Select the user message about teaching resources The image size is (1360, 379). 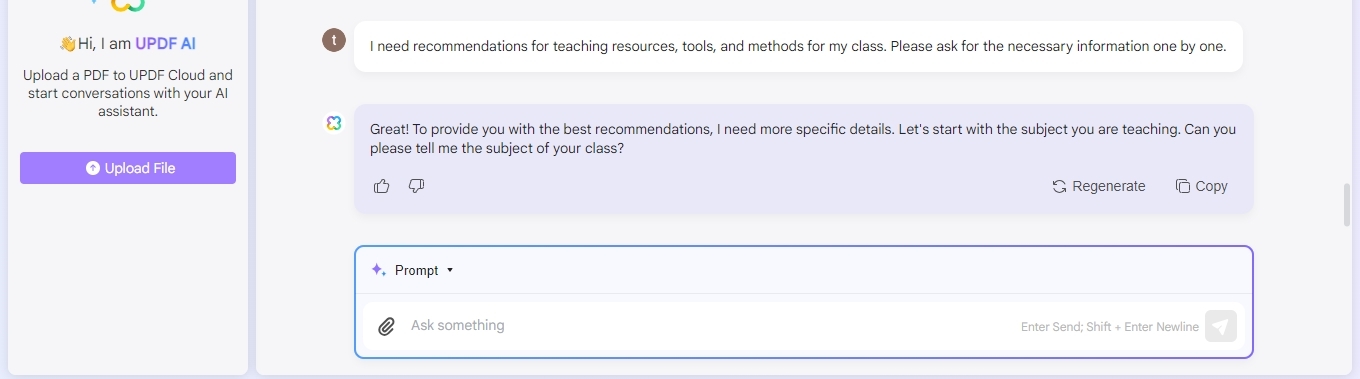(798, 46)
